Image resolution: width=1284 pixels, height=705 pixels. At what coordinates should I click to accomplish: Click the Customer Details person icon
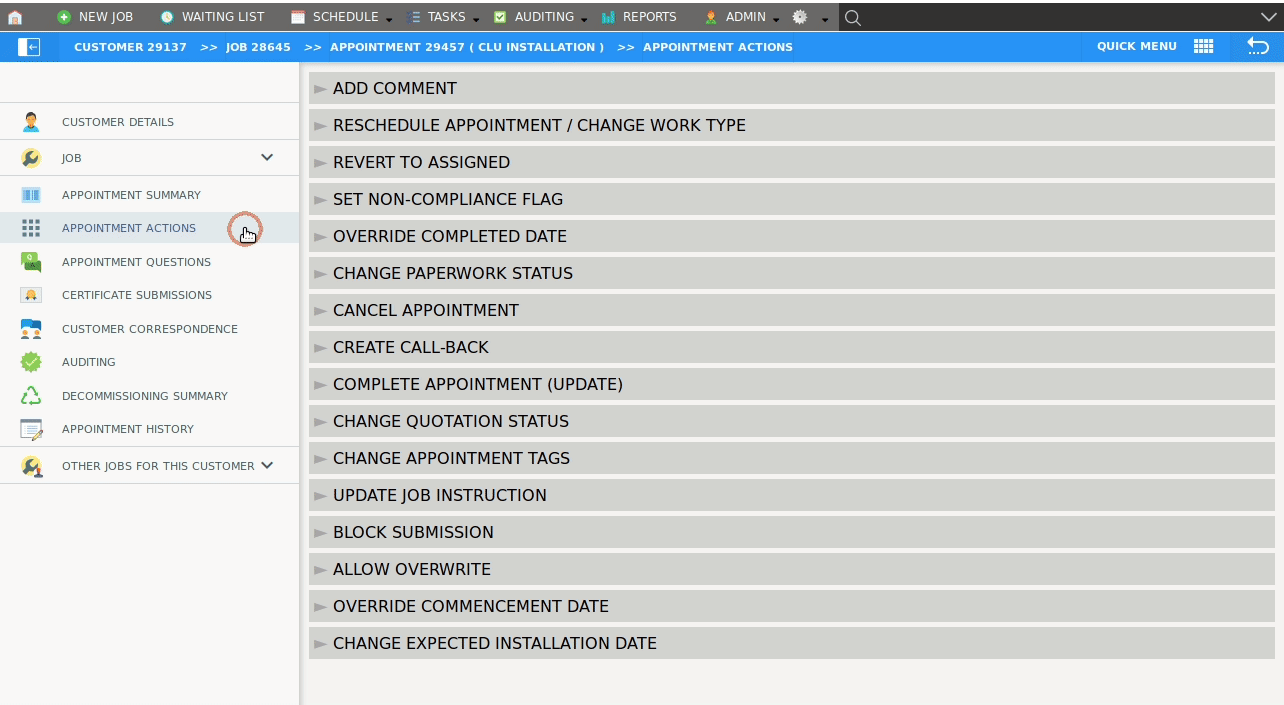click(x=31, y=122)
